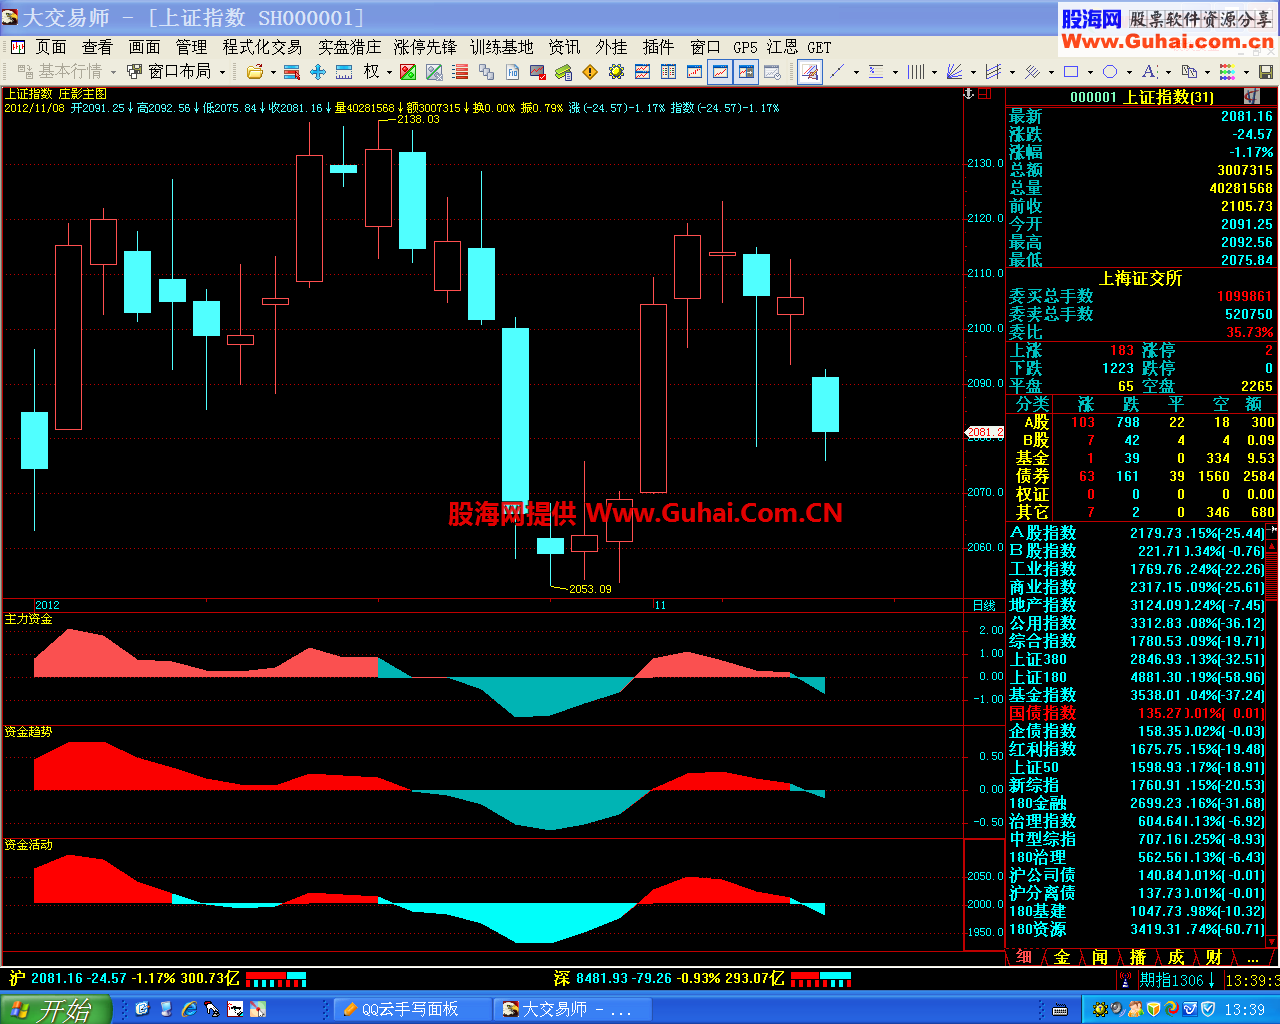Open the 画面 menu
Image resolution: width=1280 pixels, height=1024 pixels.
(145, 47)
